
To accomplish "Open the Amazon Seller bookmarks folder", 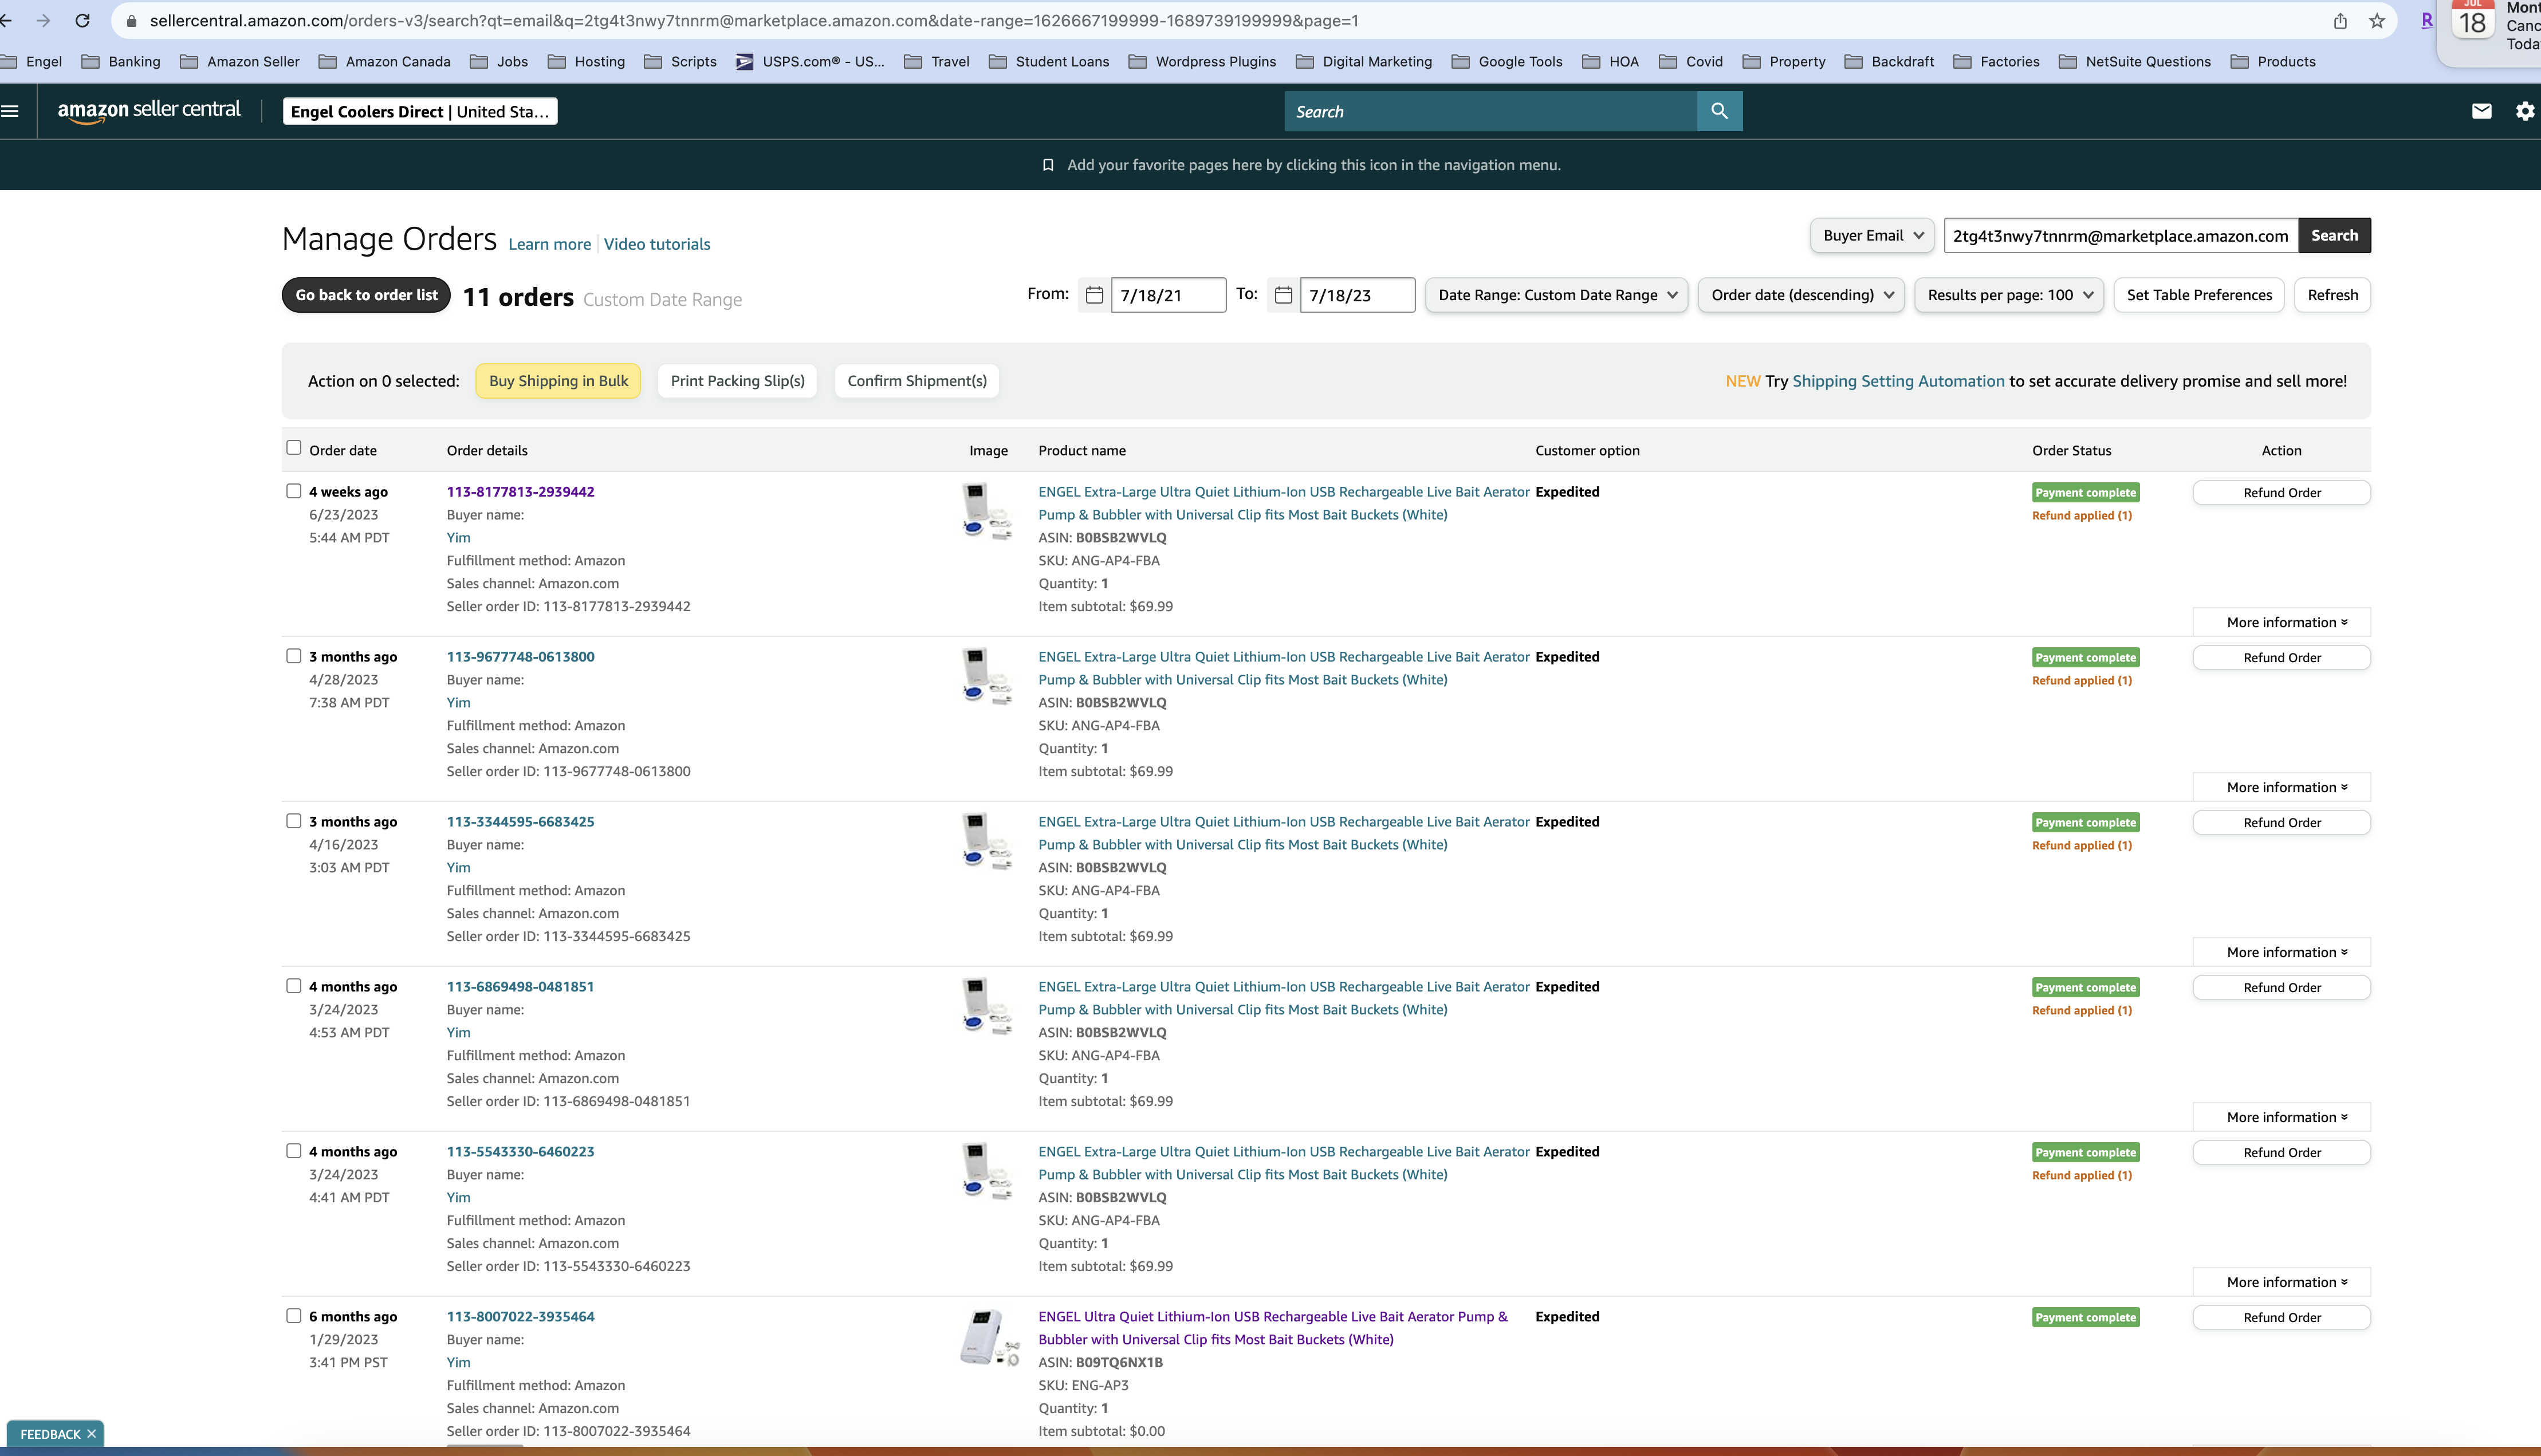I will coord(240,62).
